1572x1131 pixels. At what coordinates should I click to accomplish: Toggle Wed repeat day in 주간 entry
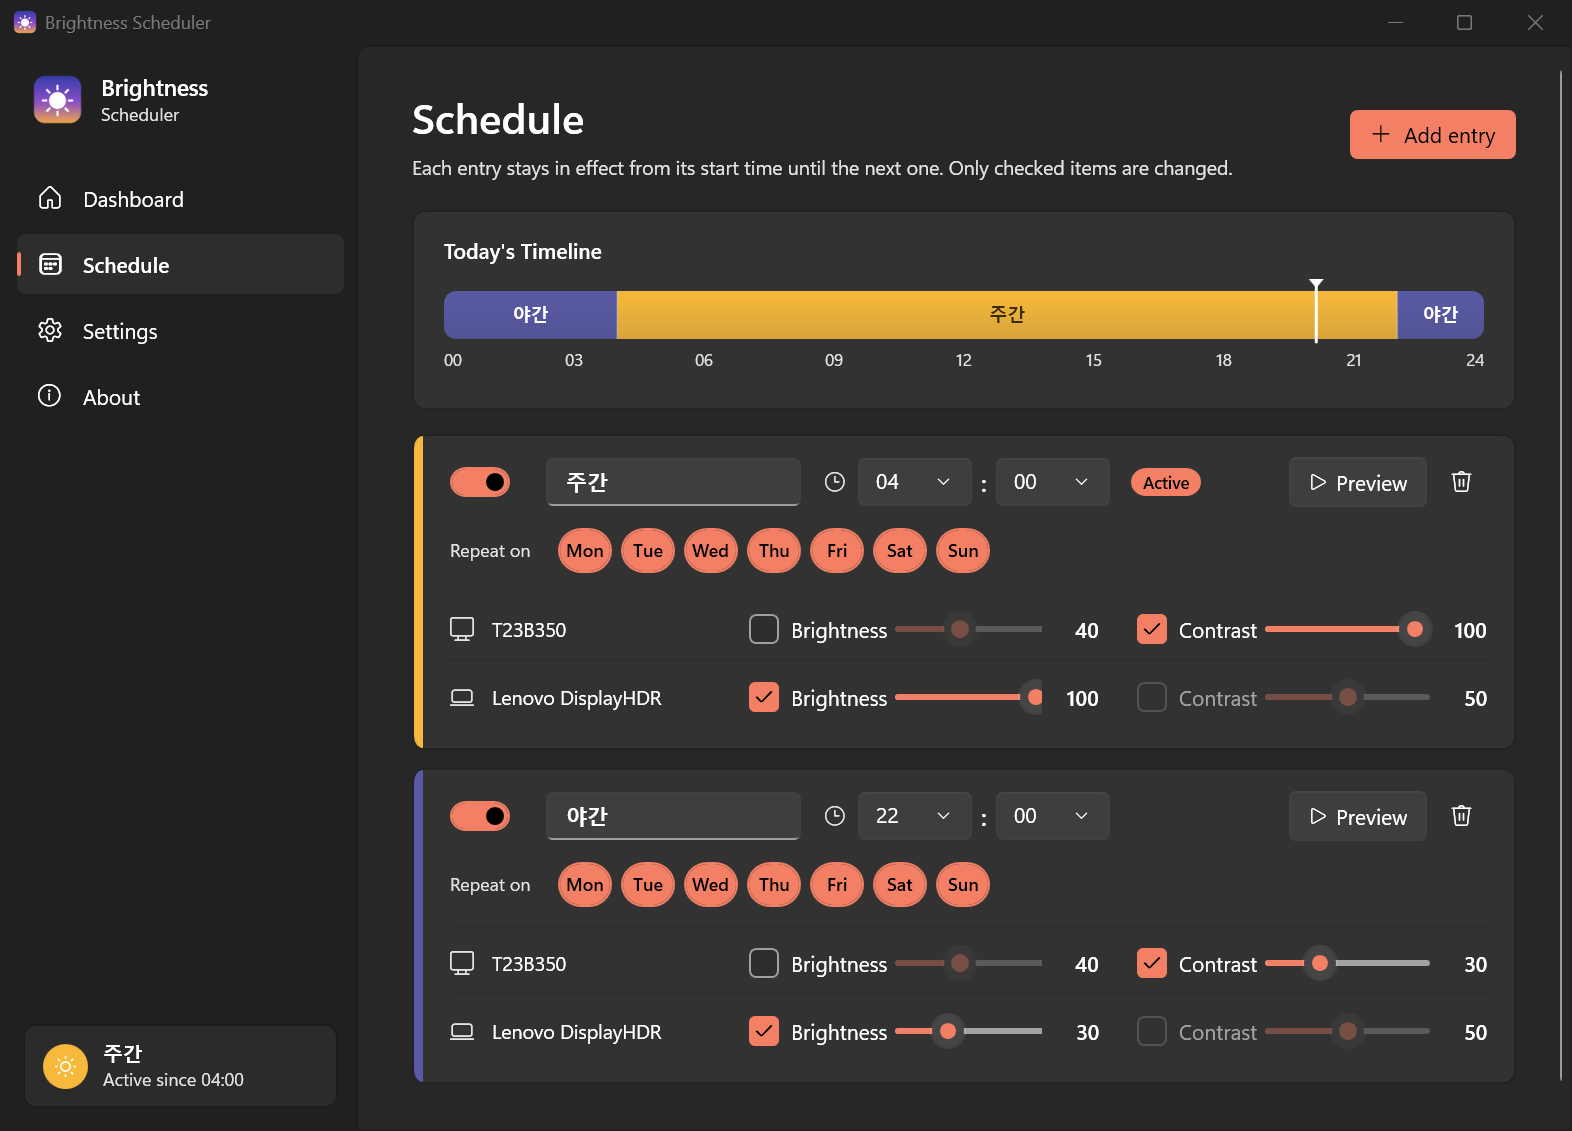[x=711, y=551]
